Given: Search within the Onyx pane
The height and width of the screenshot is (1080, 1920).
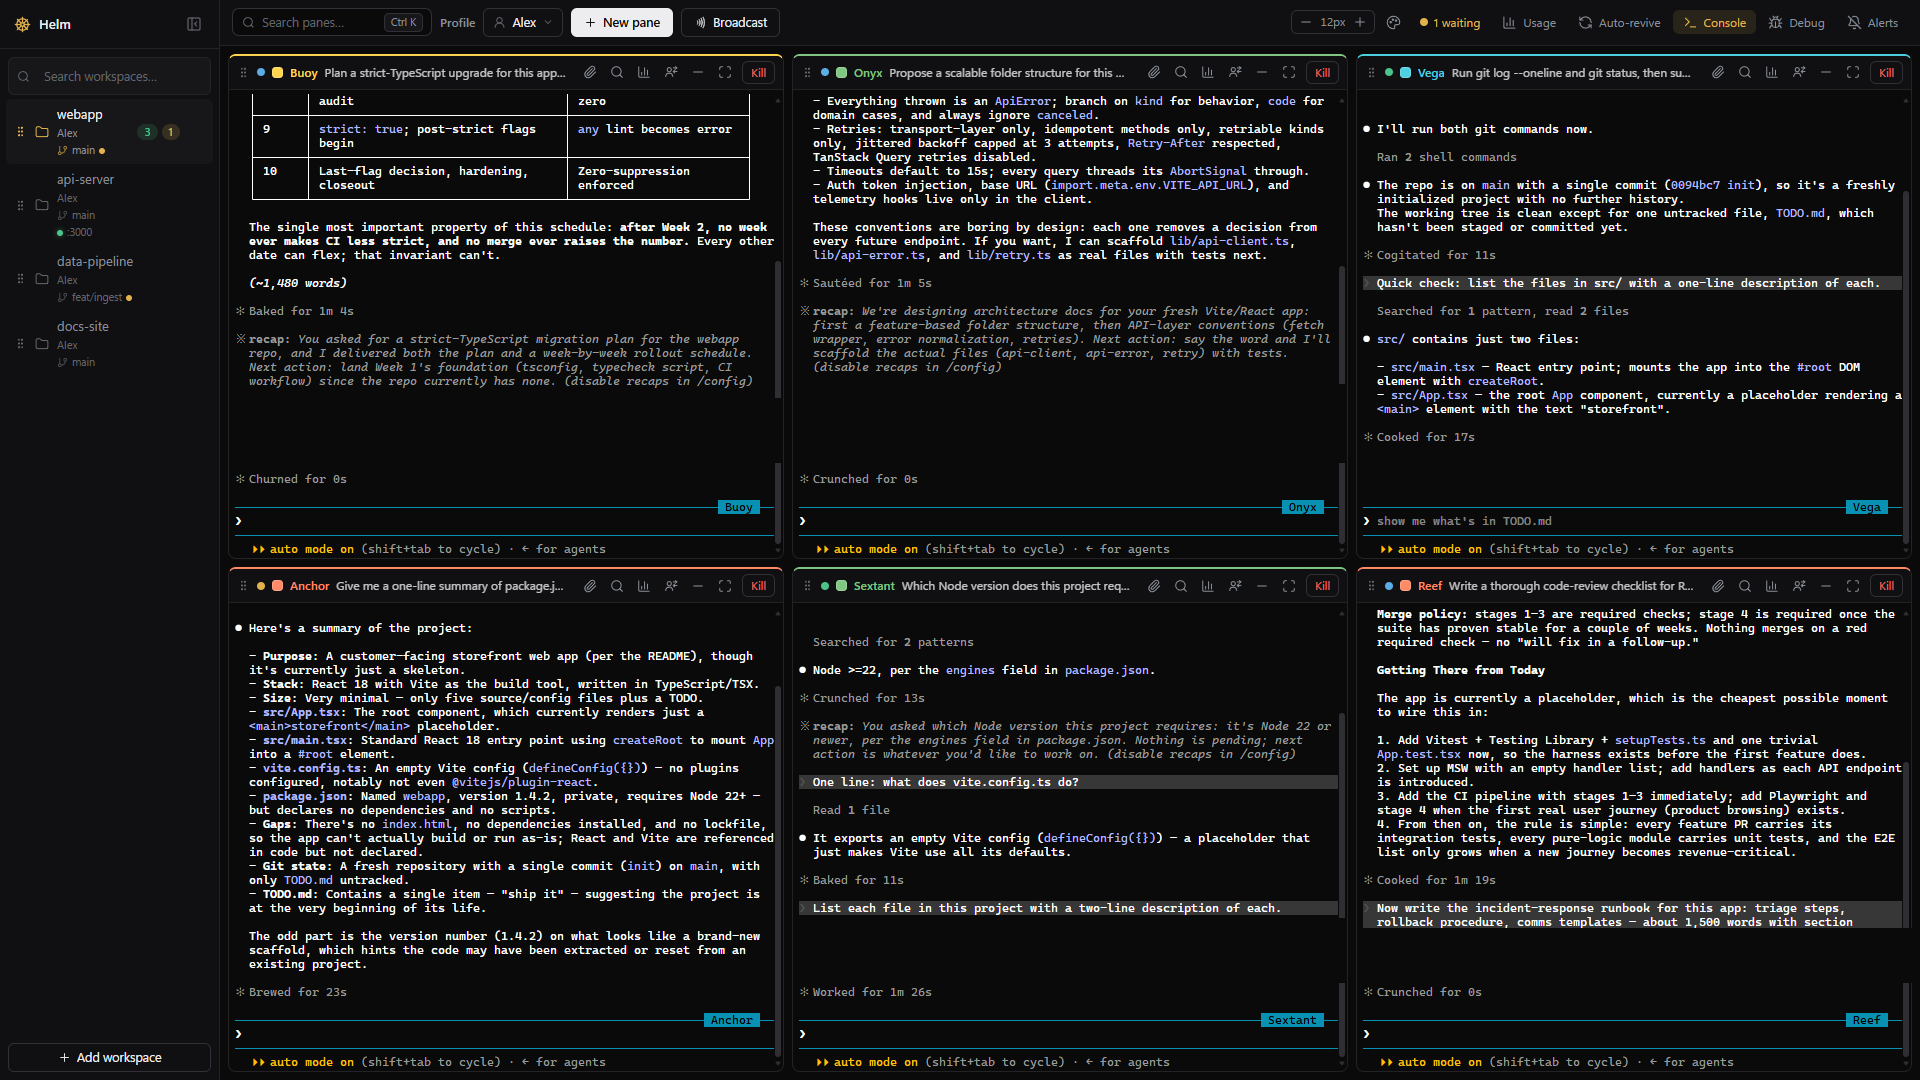Looking at the screenshot, I should (1181, 72).
